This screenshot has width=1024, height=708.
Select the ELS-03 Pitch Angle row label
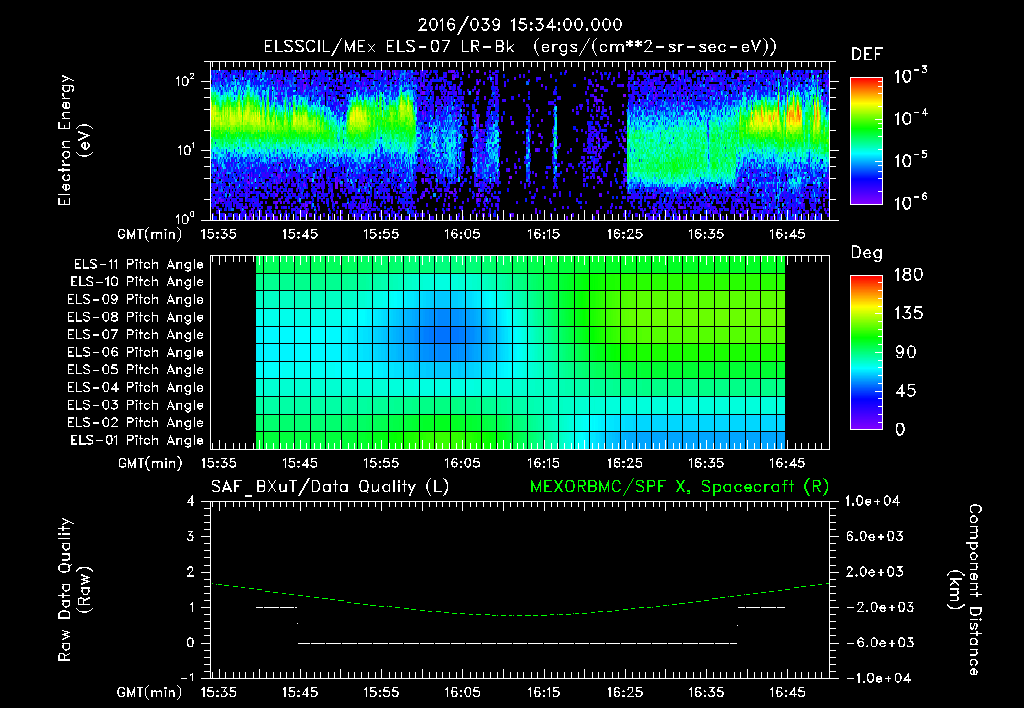[135, 405]
